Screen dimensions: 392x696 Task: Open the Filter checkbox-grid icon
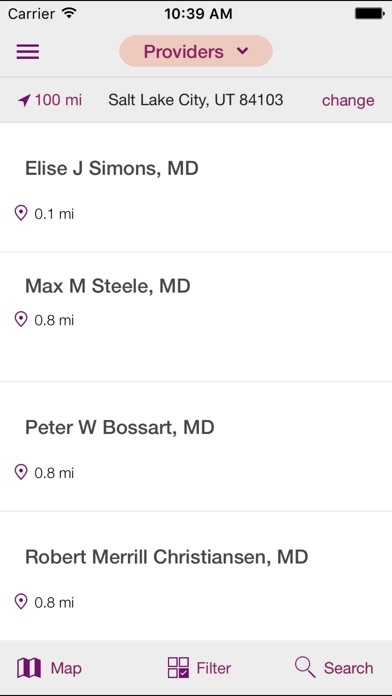tap(178, 668)
